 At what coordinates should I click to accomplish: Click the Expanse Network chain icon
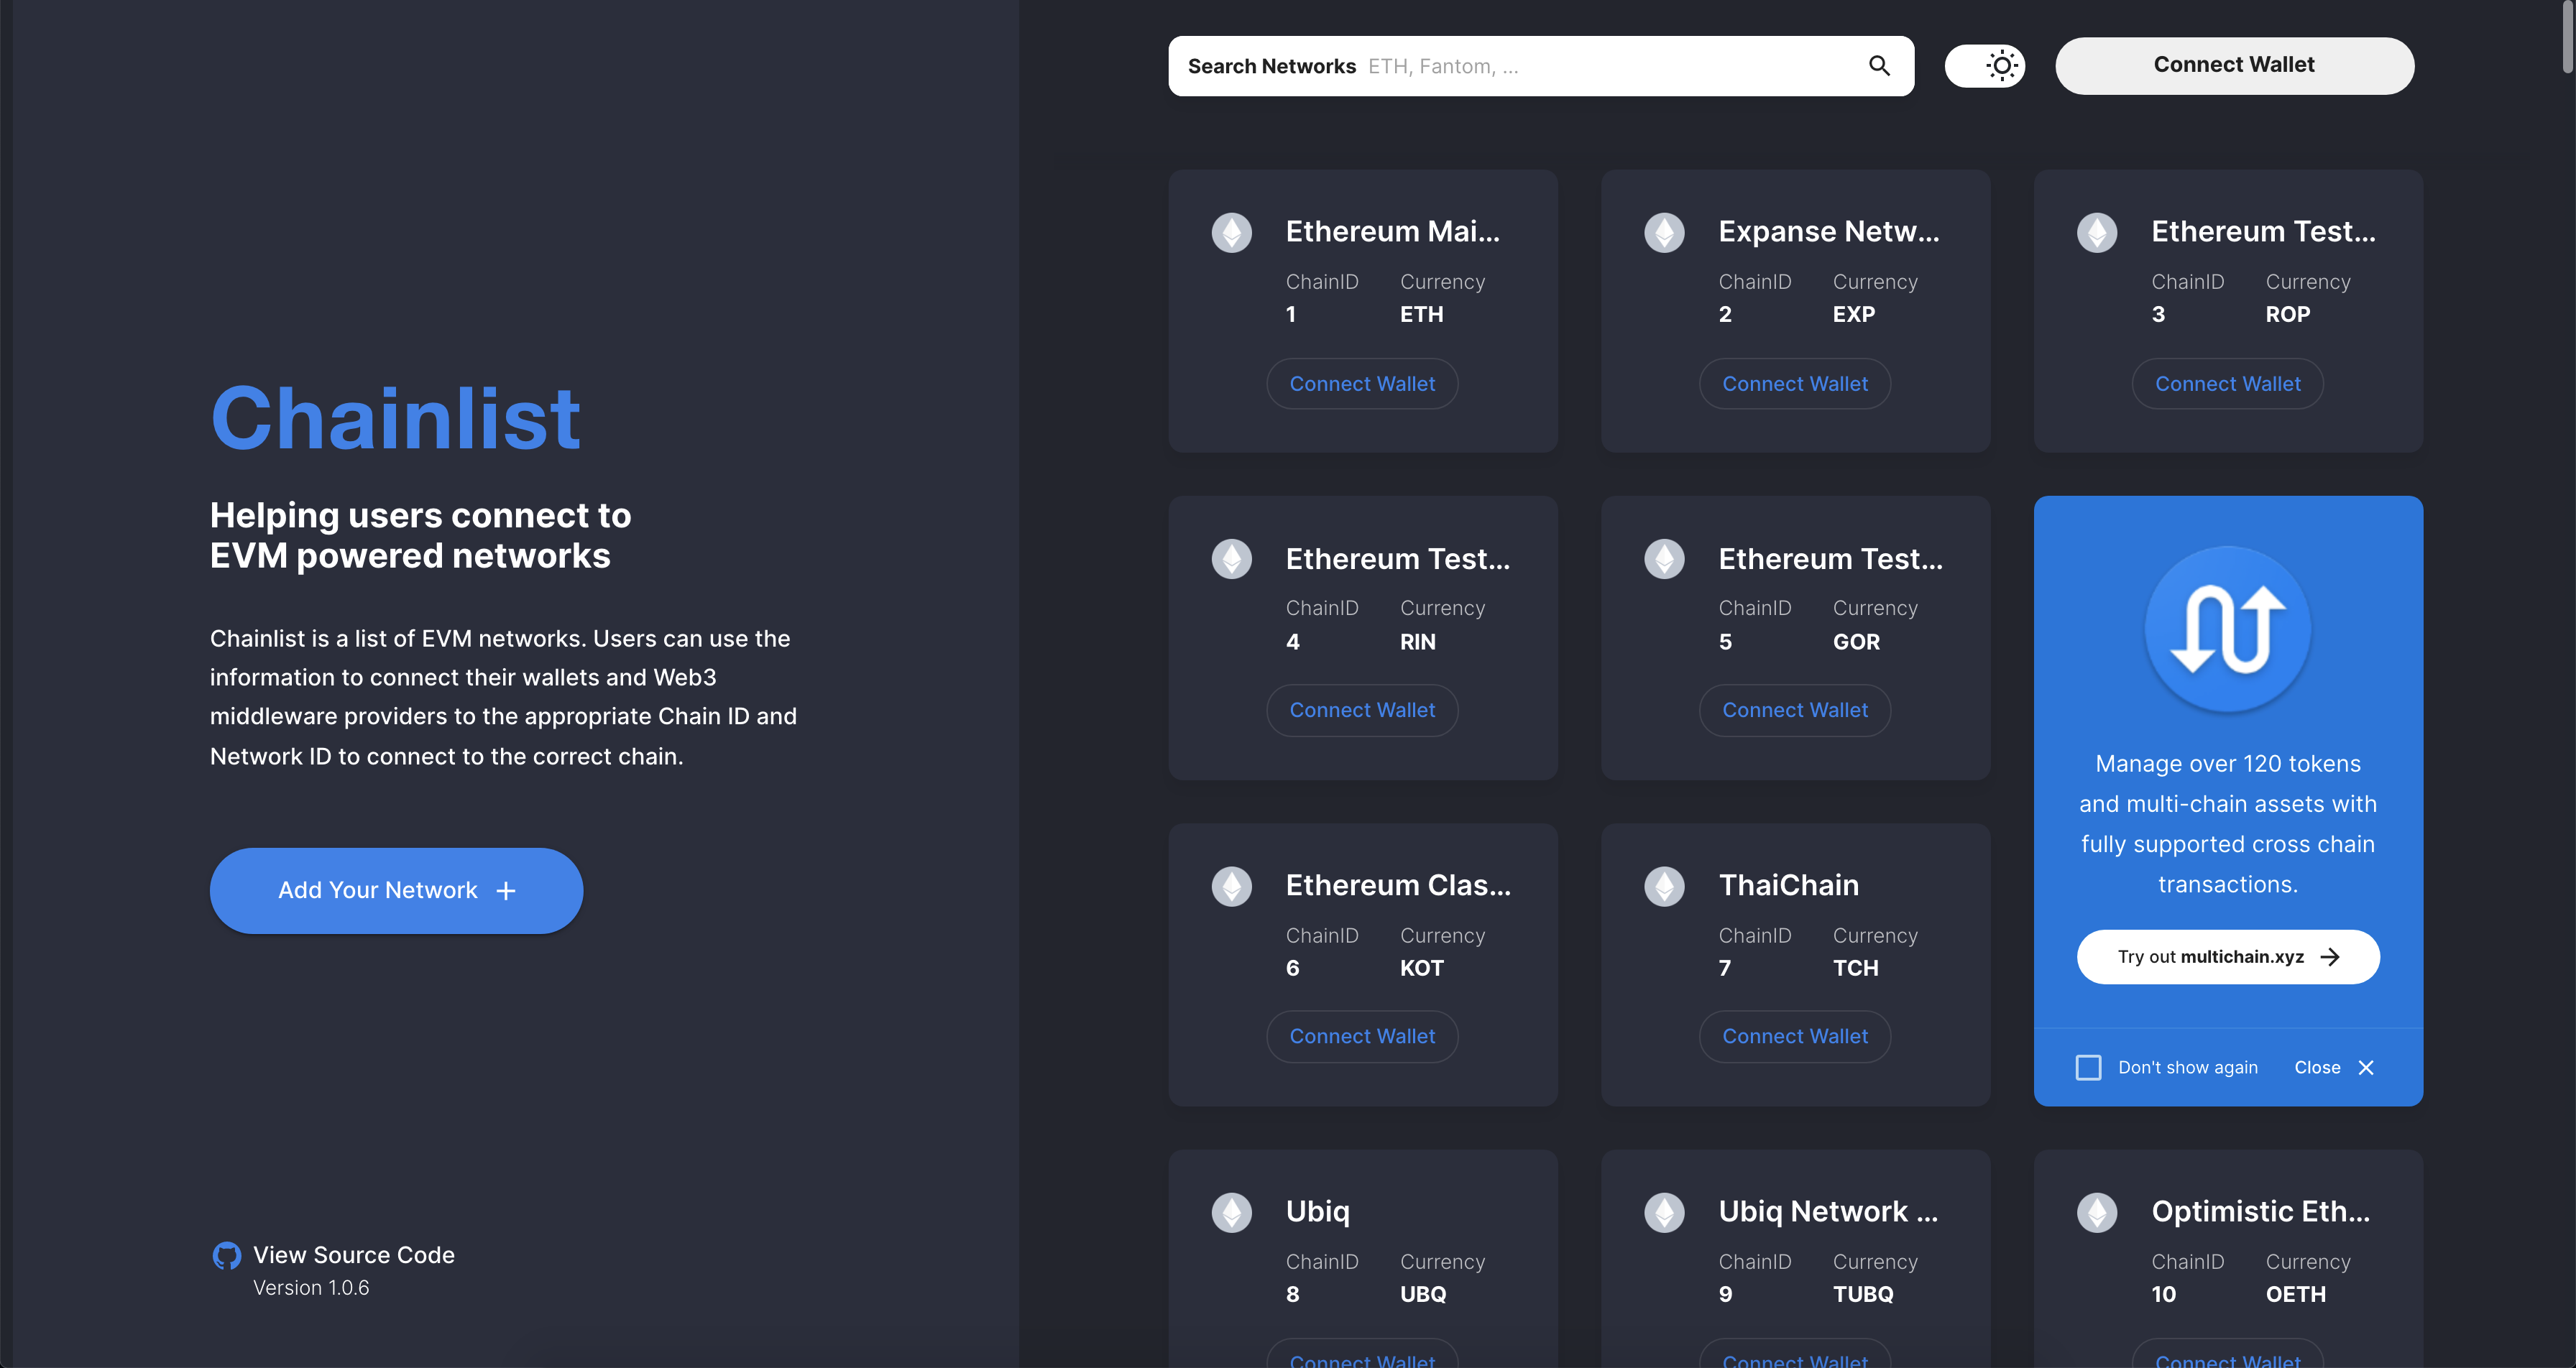pos(1664,232)
